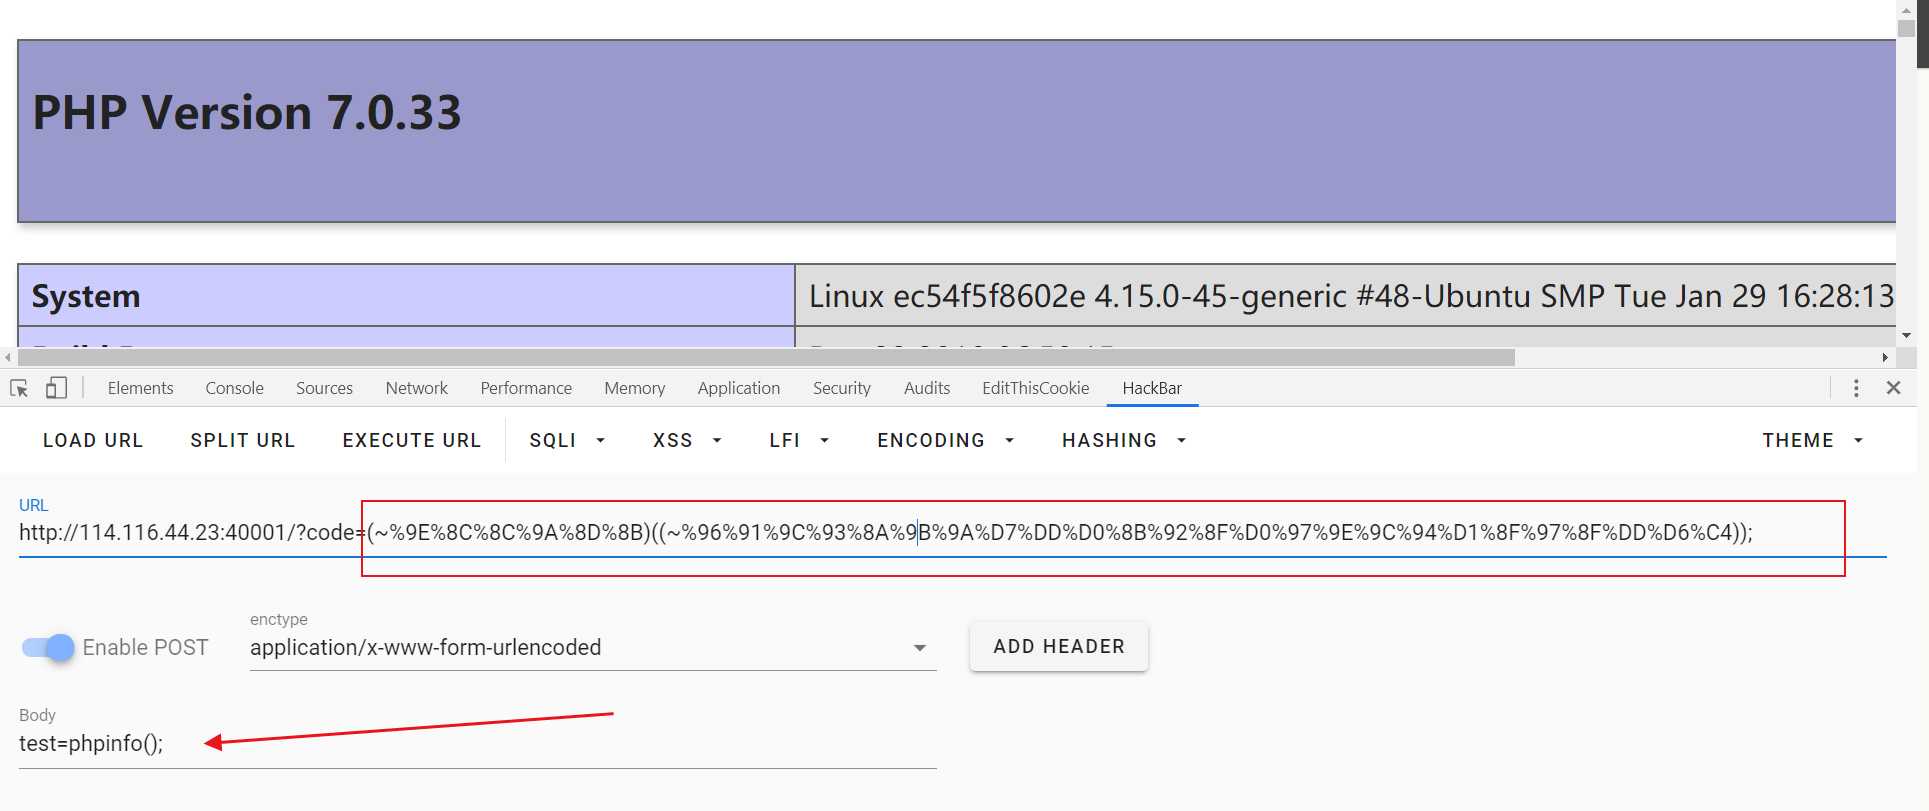Click the vertical scroll down arrow
This screenshot has width=1929, height=811.
click(x=1907, y=335)
